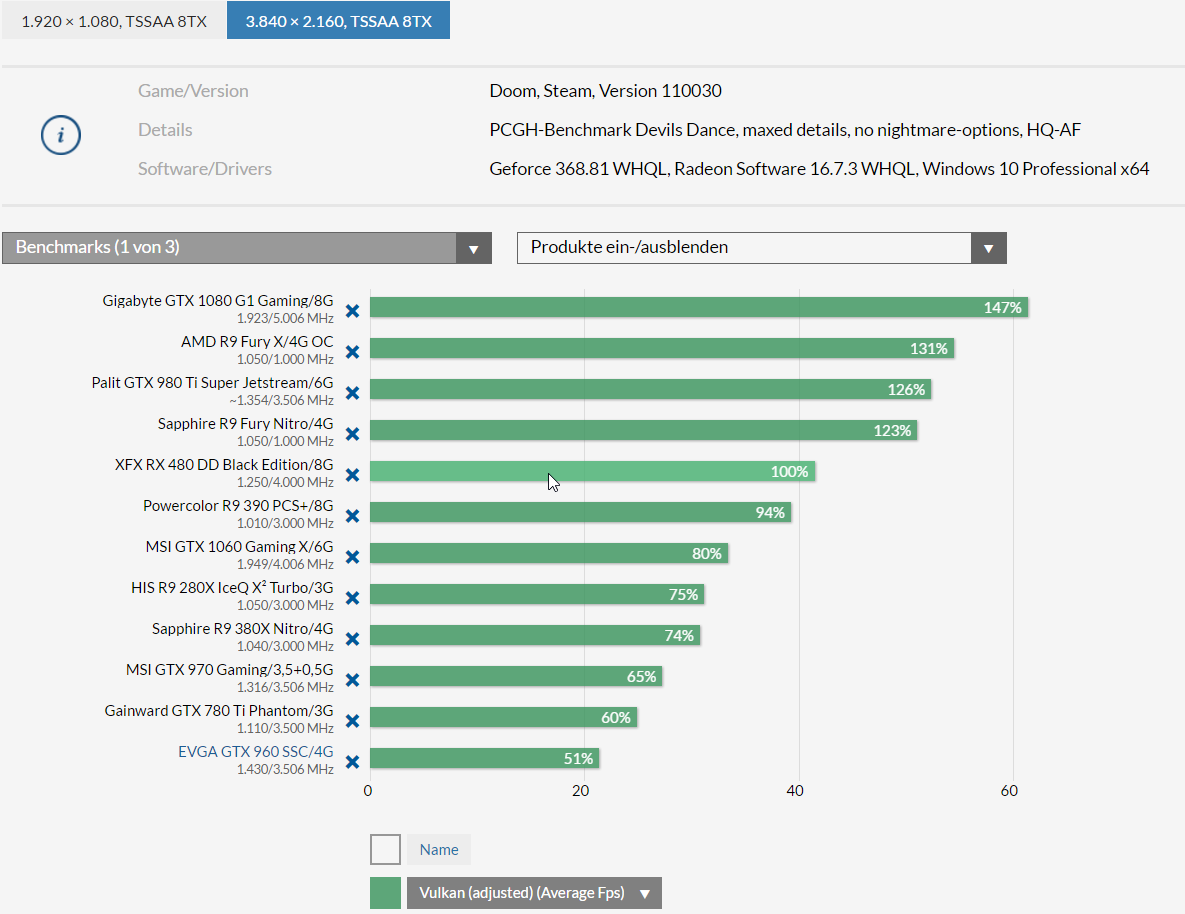This screenshot has width=1185, height=914.
Task: Click Gainward GTX 780 Ti Phantom/3G label
Action: 219,711
